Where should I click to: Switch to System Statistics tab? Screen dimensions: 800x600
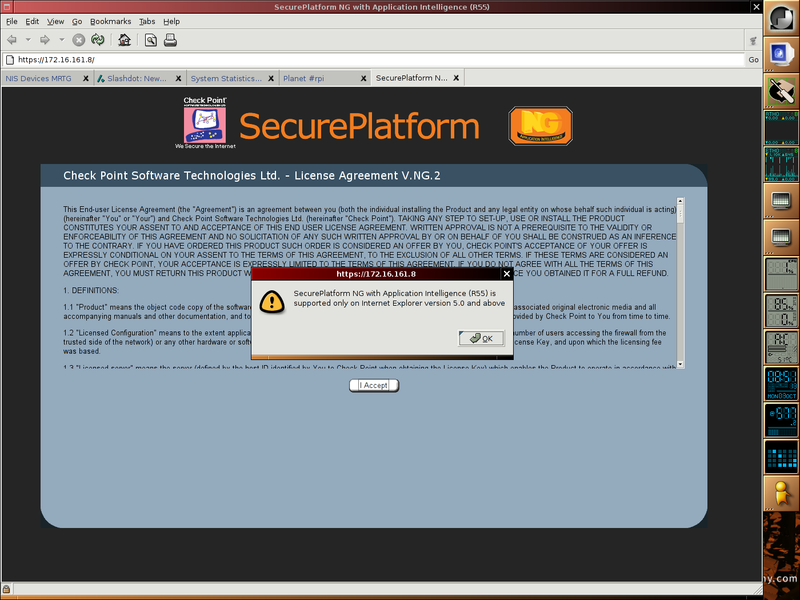(x=226, y=79)
